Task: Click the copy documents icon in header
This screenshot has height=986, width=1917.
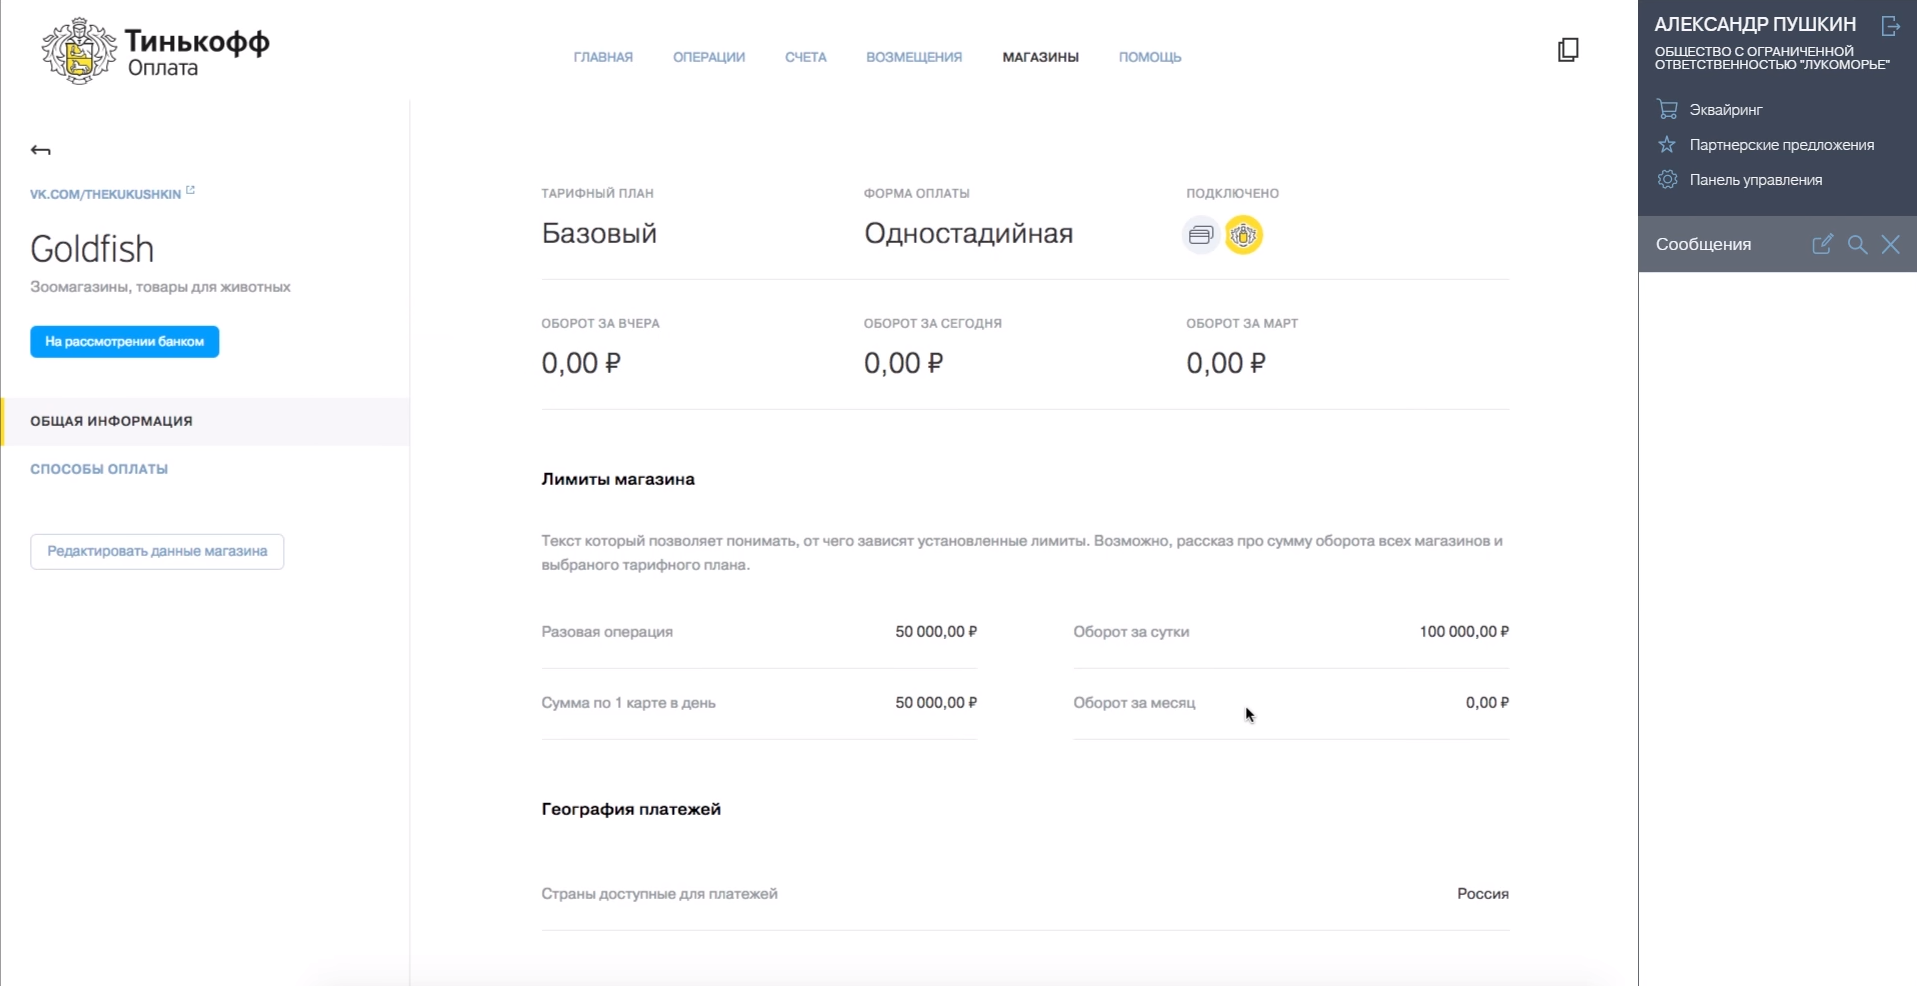Action: pyautogui.click(x=1568, y=50)
